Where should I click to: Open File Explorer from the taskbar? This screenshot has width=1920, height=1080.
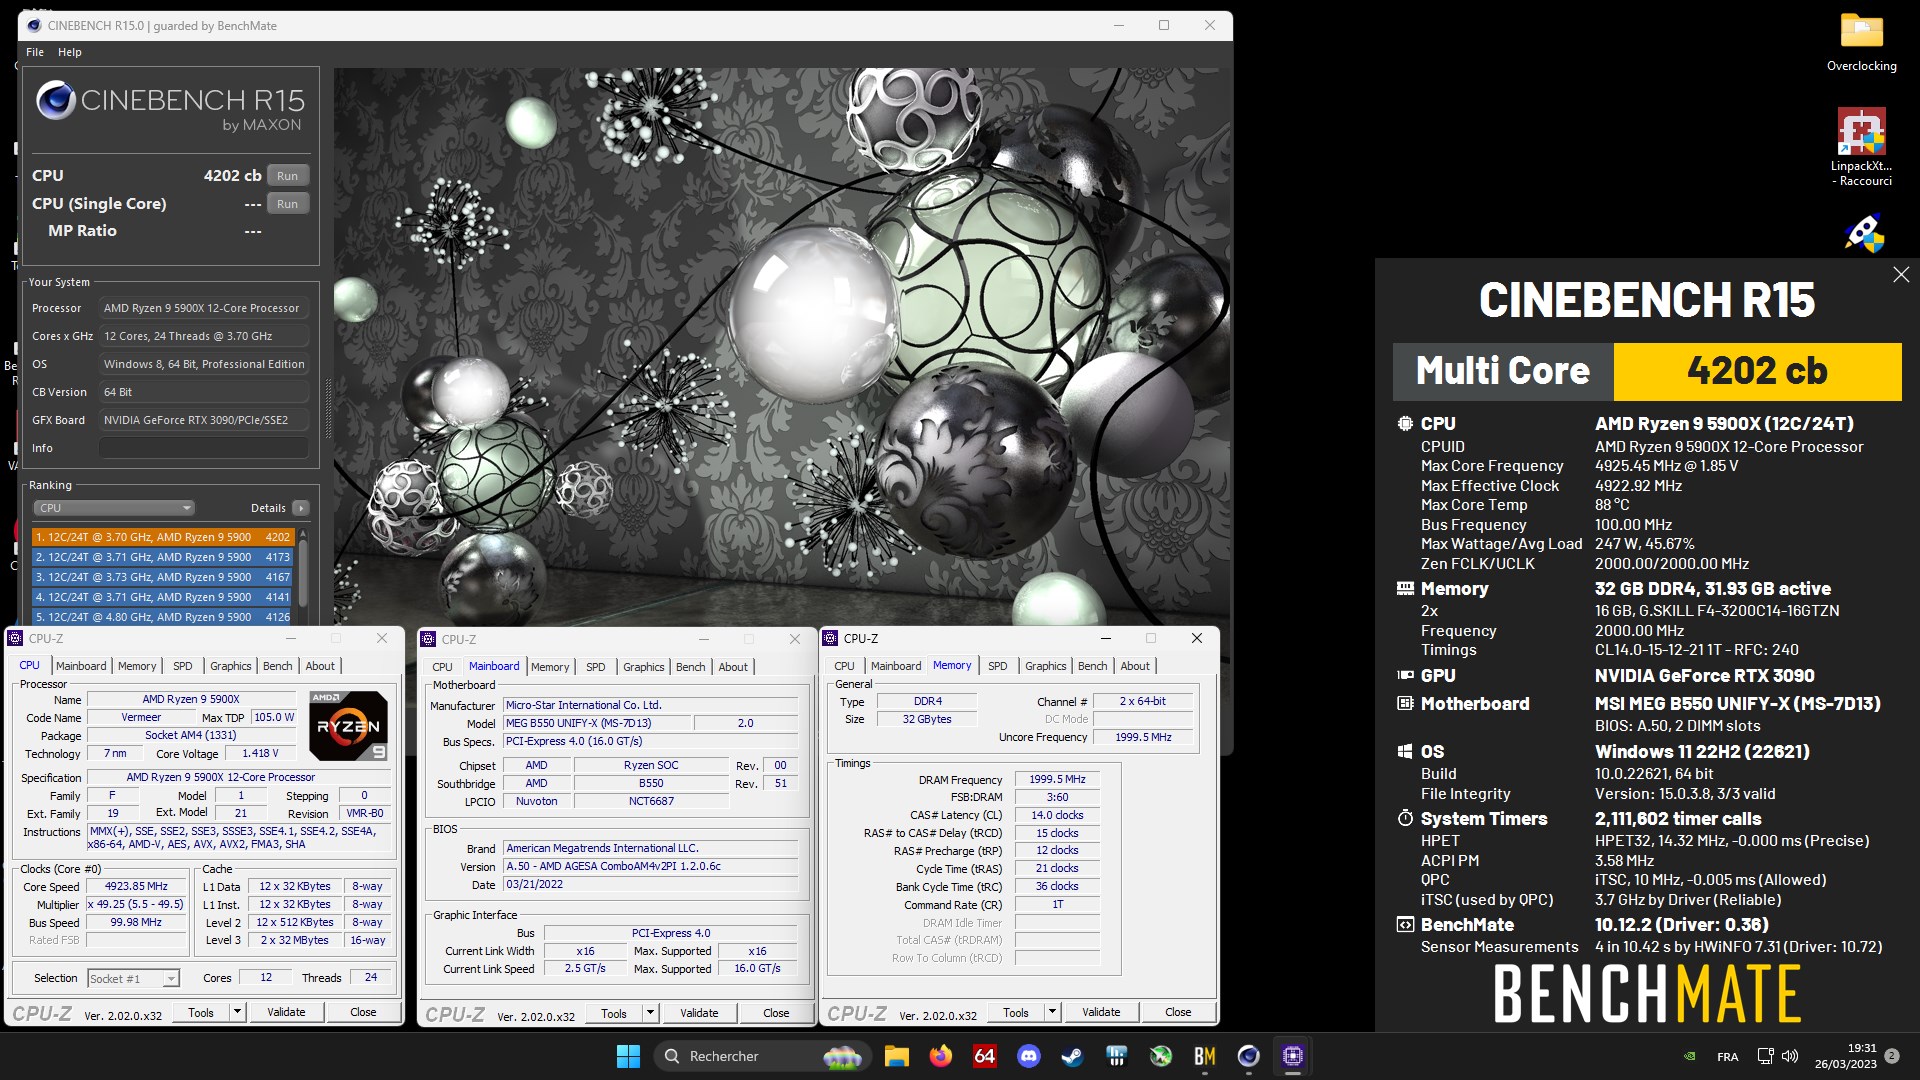[896, 1056]
